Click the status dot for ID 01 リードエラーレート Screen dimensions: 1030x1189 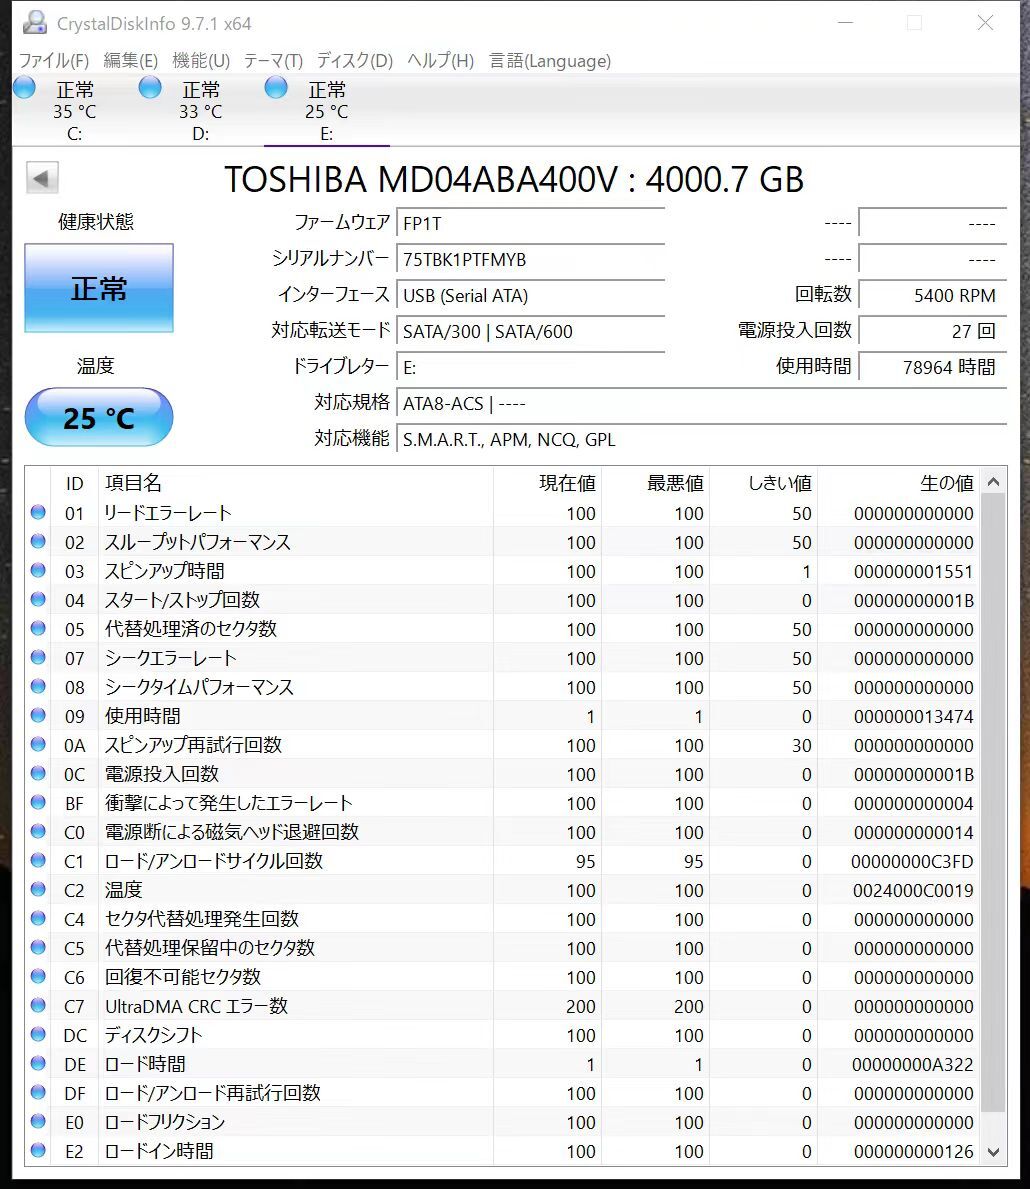pos(38,512)
